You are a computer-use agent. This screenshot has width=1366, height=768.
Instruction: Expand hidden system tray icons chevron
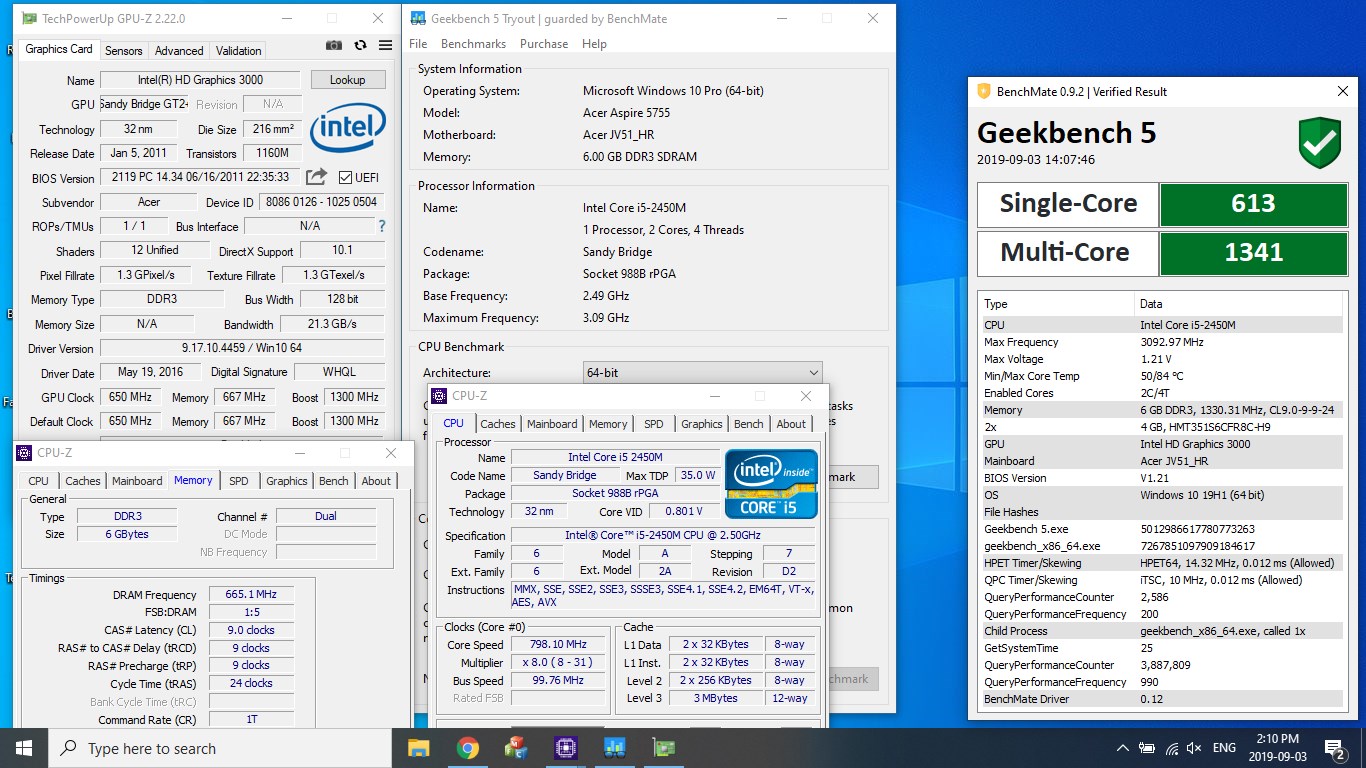pyautogui.click(x=1121, y=748)
